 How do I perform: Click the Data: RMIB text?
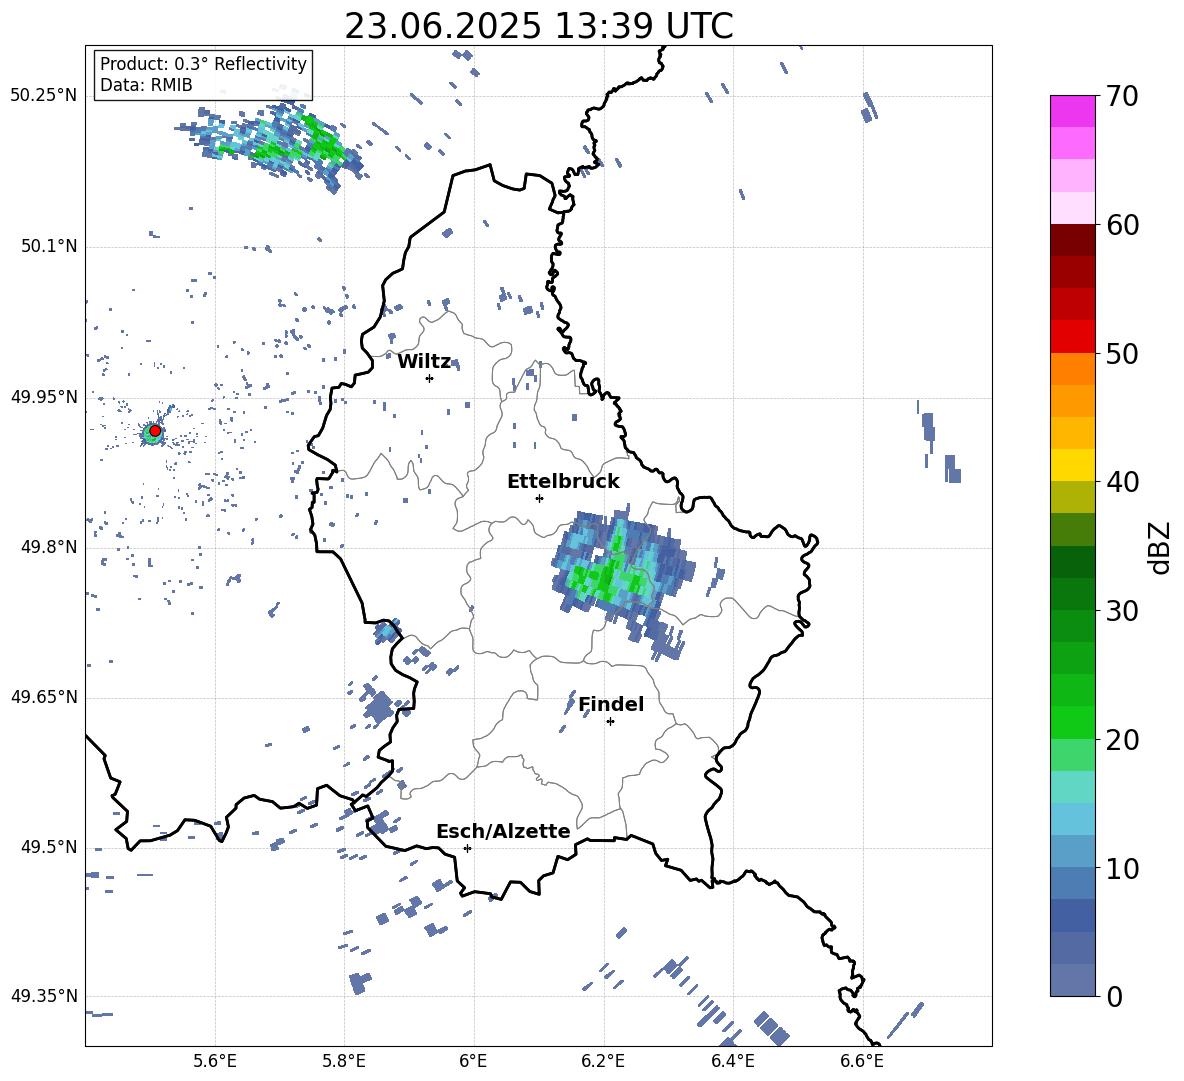[146, 85]
